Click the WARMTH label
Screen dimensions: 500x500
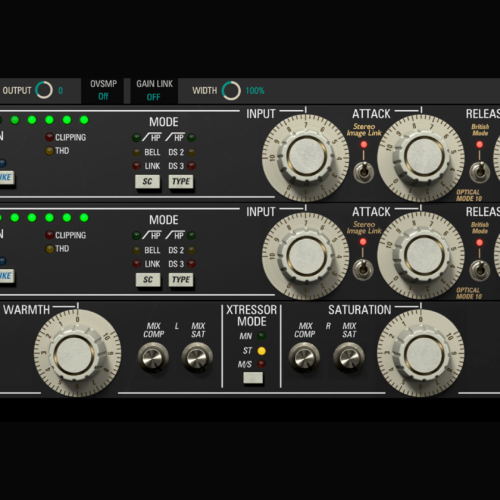click(27, 310)
